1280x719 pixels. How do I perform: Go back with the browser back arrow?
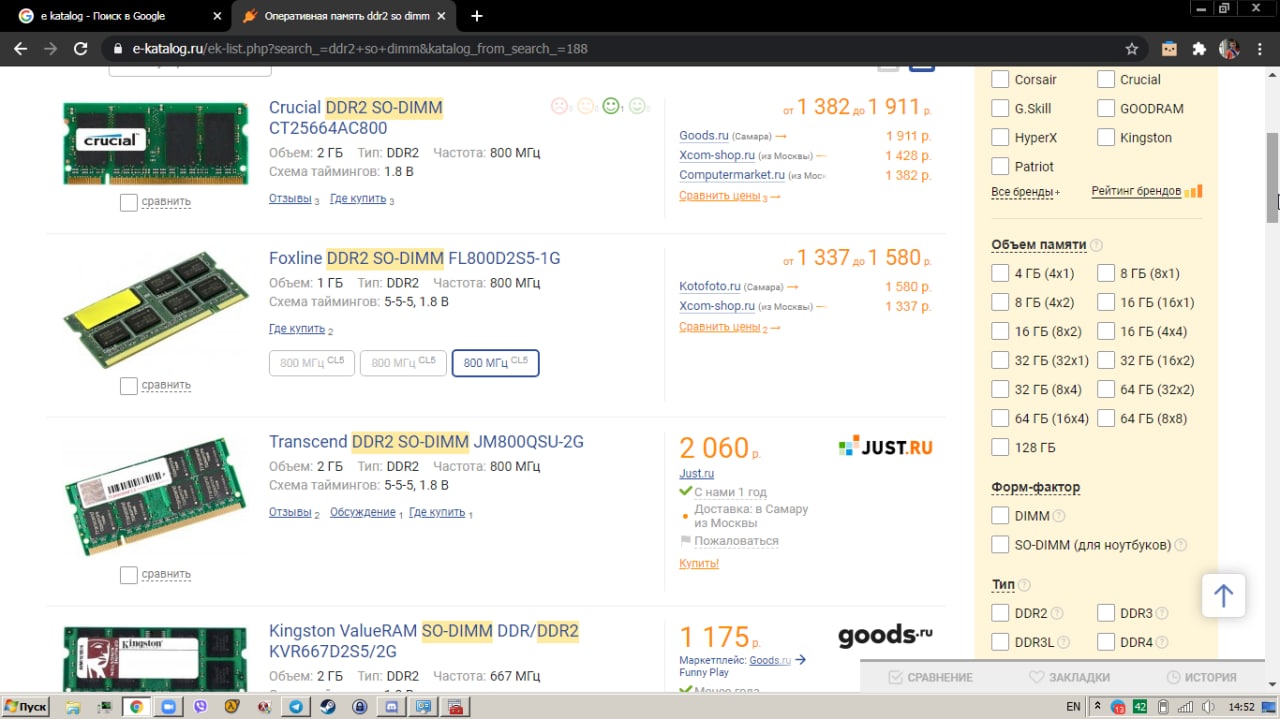tap(21, 48)
